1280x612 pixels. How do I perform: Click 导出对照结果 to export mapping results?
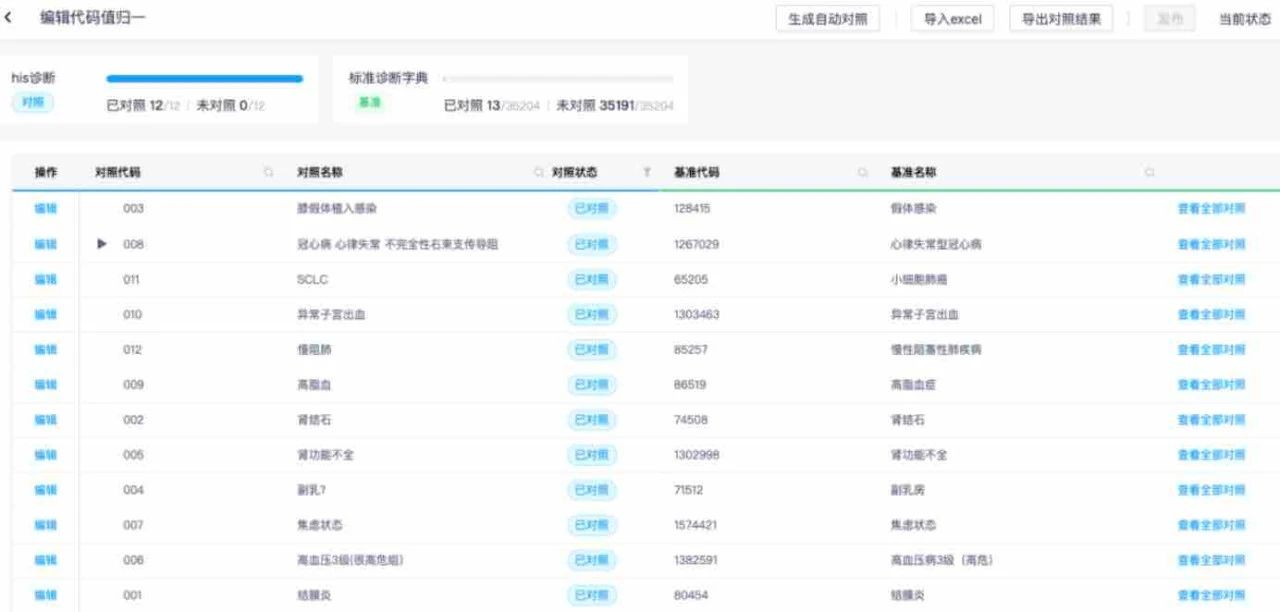(x=1063, y=18)
